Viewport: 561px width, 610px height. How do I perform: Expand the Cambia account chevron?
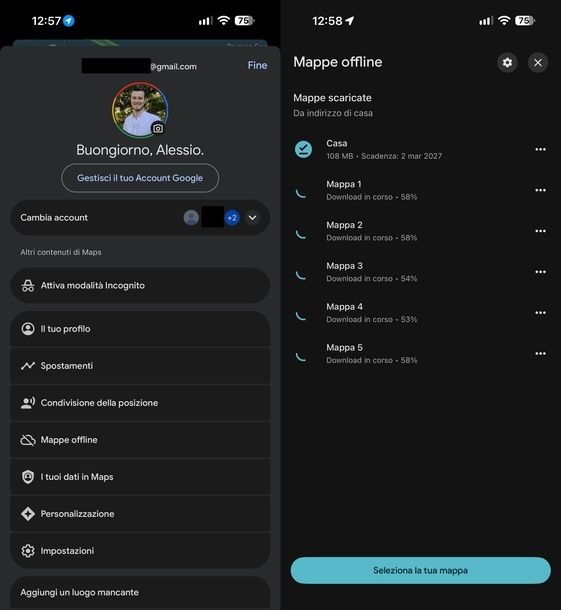point(252,217)
